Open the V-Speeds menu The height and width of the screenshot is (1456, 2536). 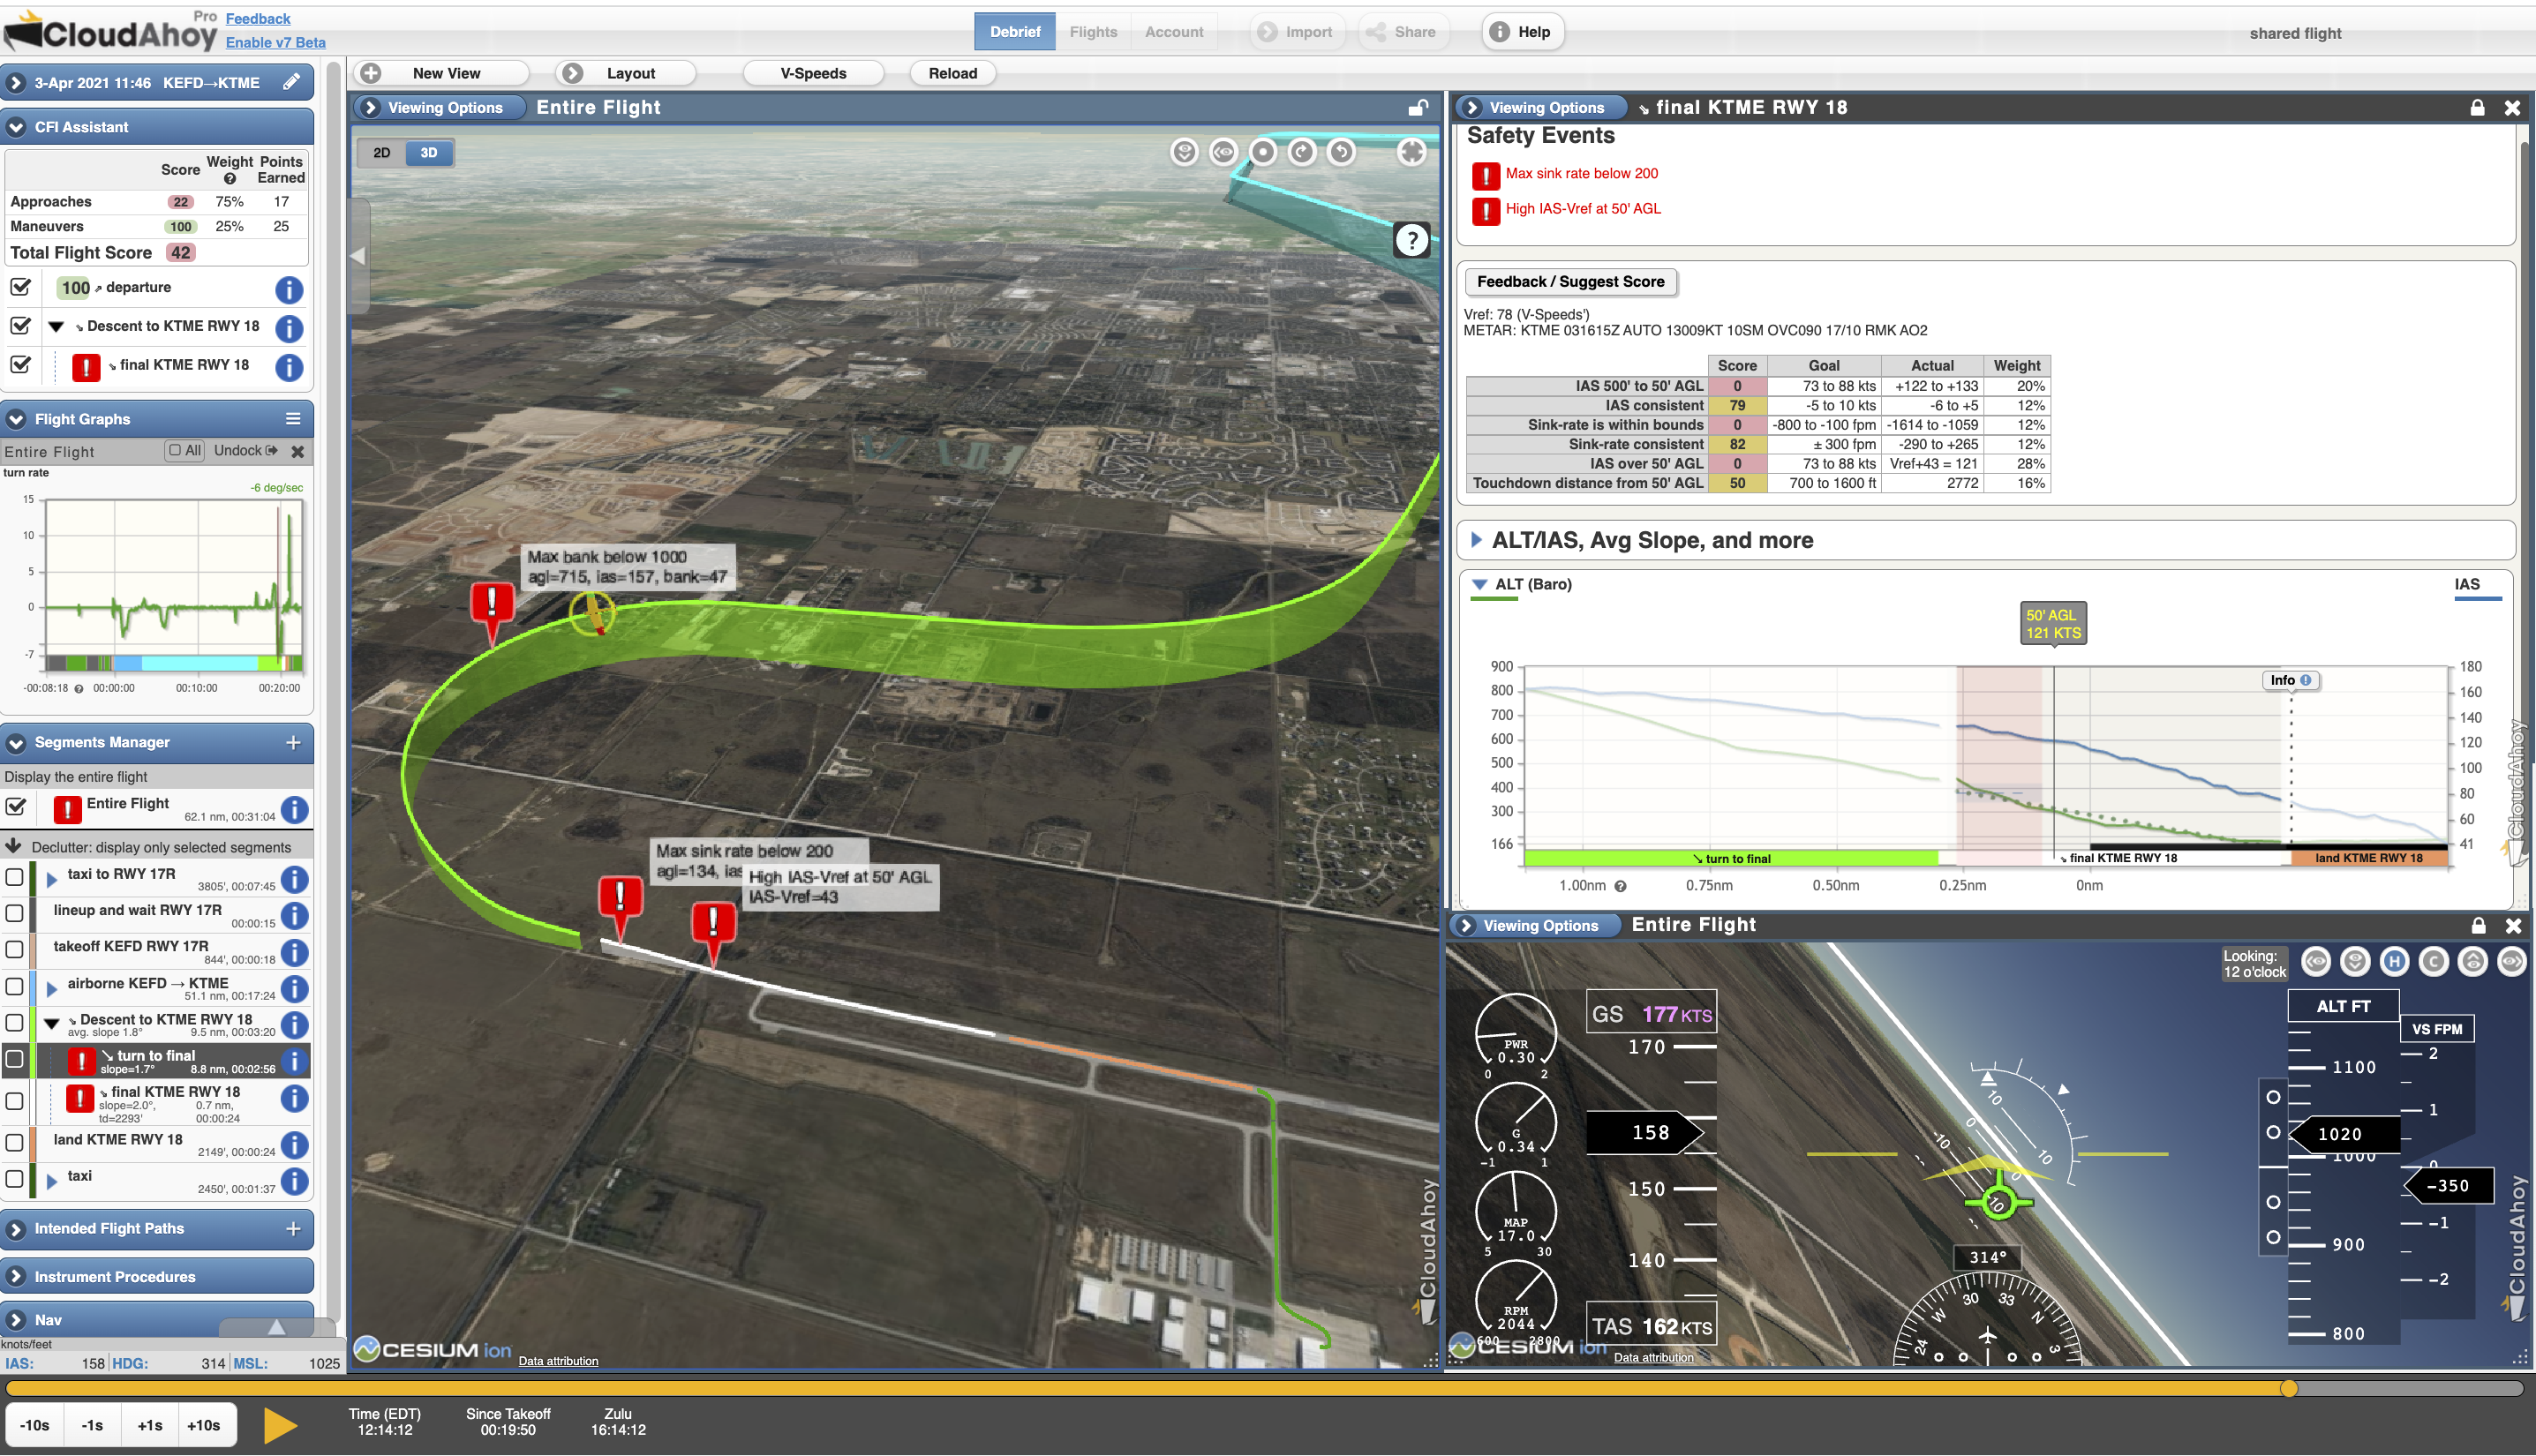click(x=813, y=73)
